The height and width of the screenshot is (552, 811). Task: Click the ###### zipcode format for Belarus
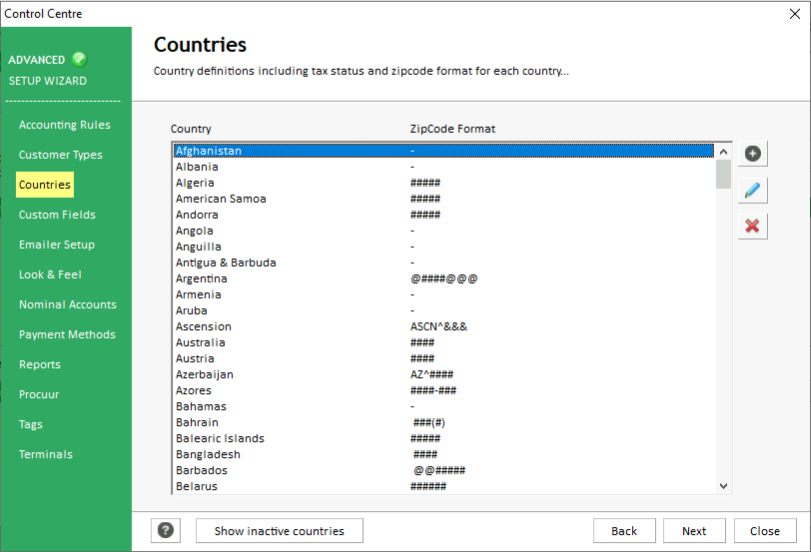pos(428,486)
